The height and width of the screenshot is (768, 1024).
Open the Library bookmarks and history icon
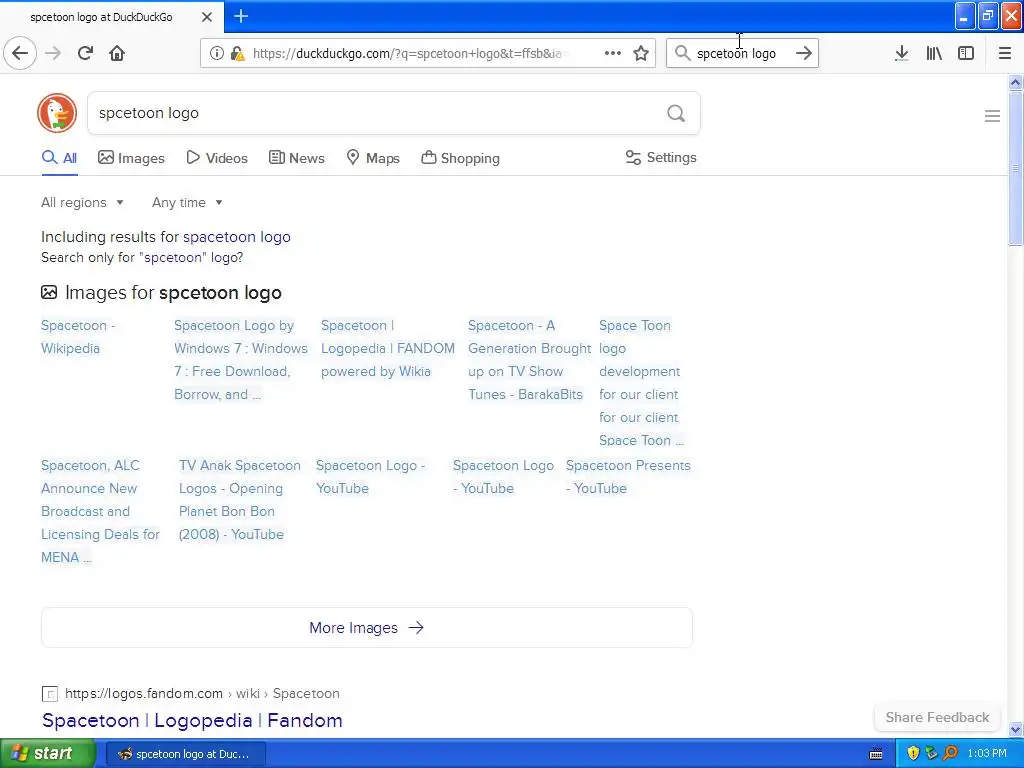click(934, 53)
